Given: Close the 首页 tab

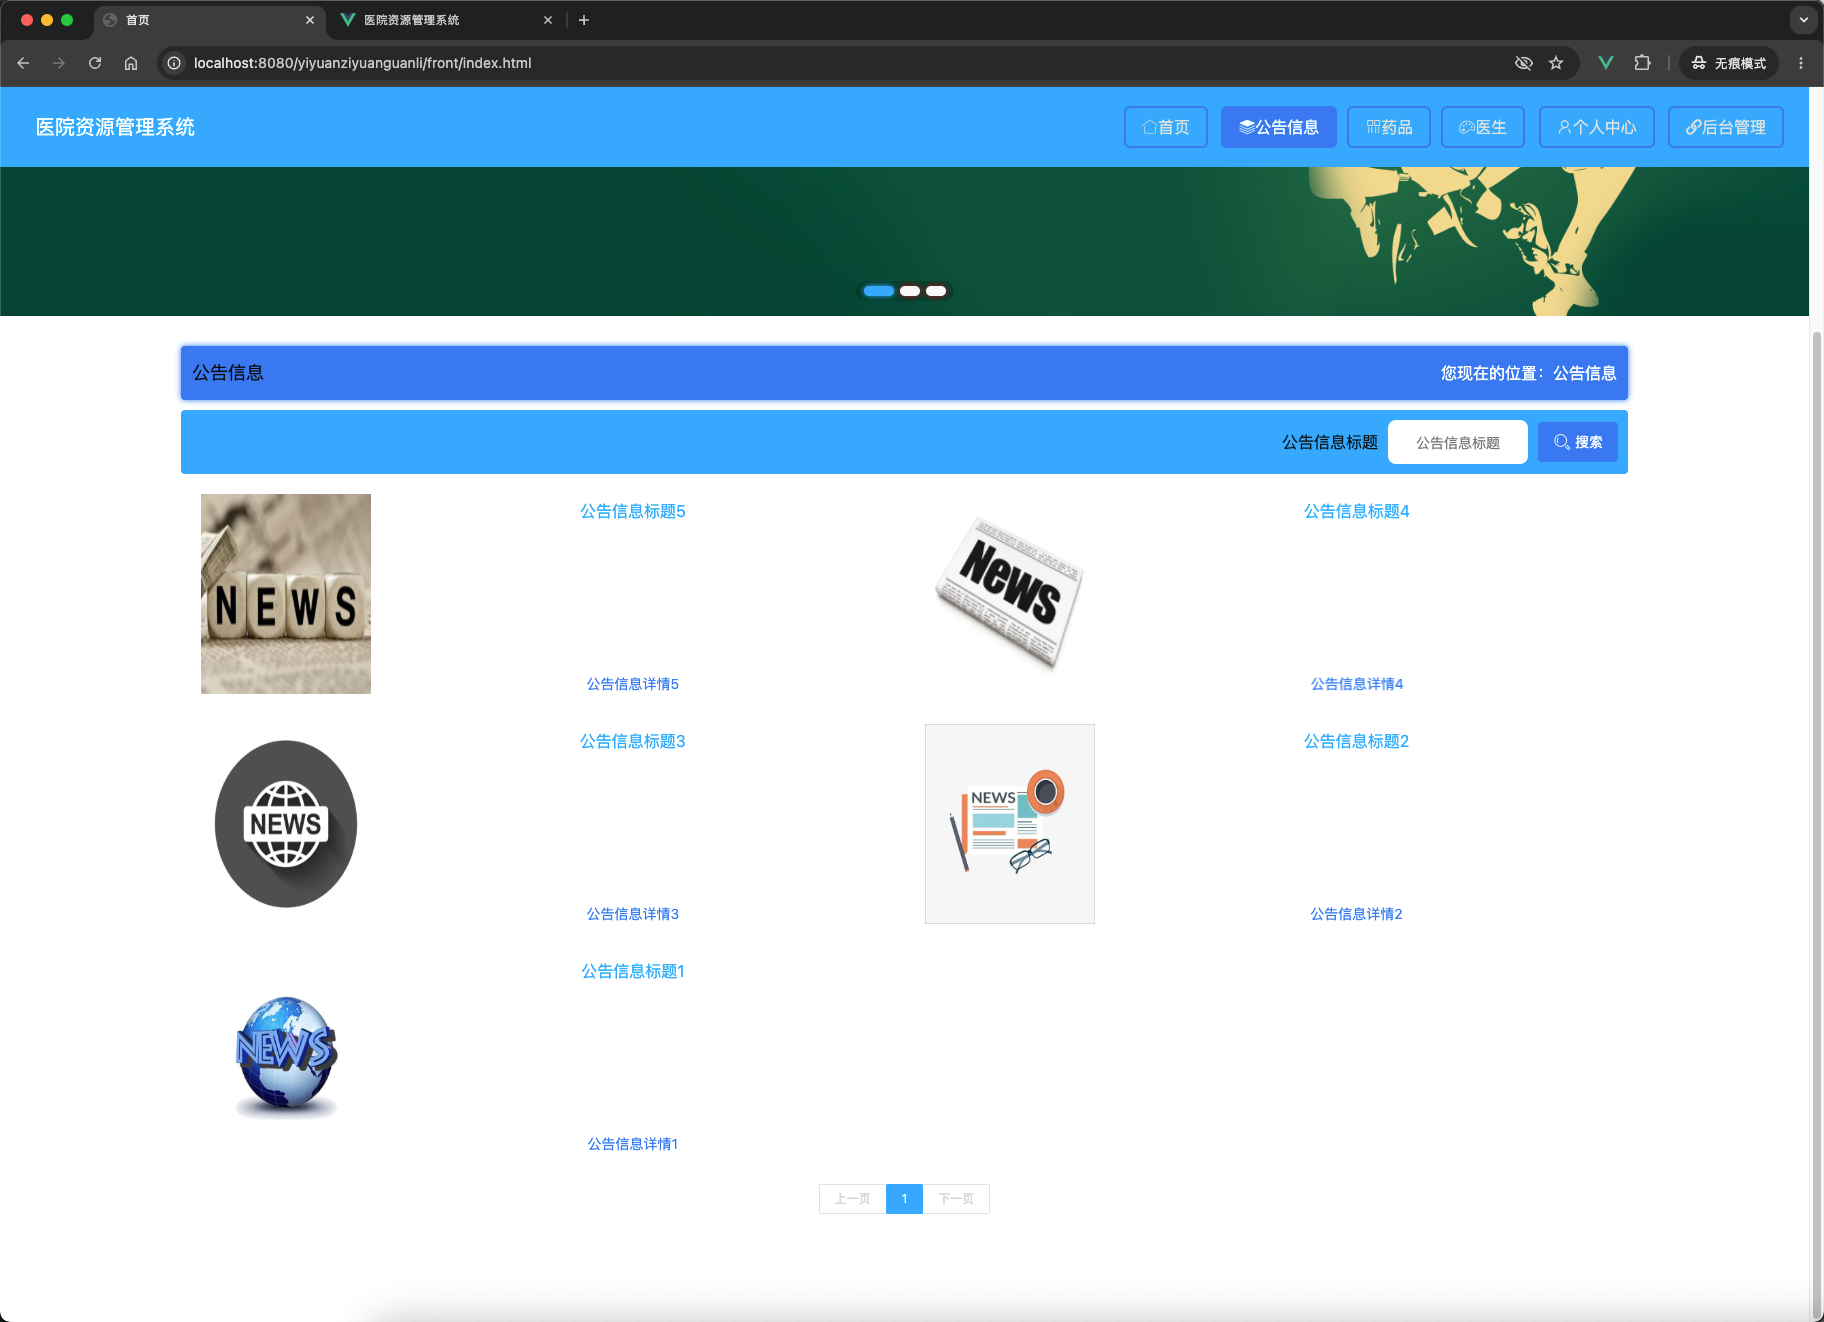Looking at the screenshot, I should coord(310,20).
